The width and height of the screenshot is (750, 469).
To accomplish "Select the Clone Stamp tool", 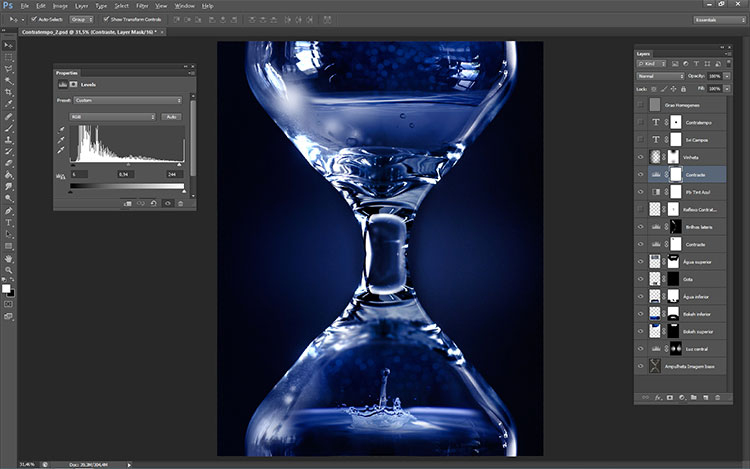I will pyautogui.click(x=9, y=140).
